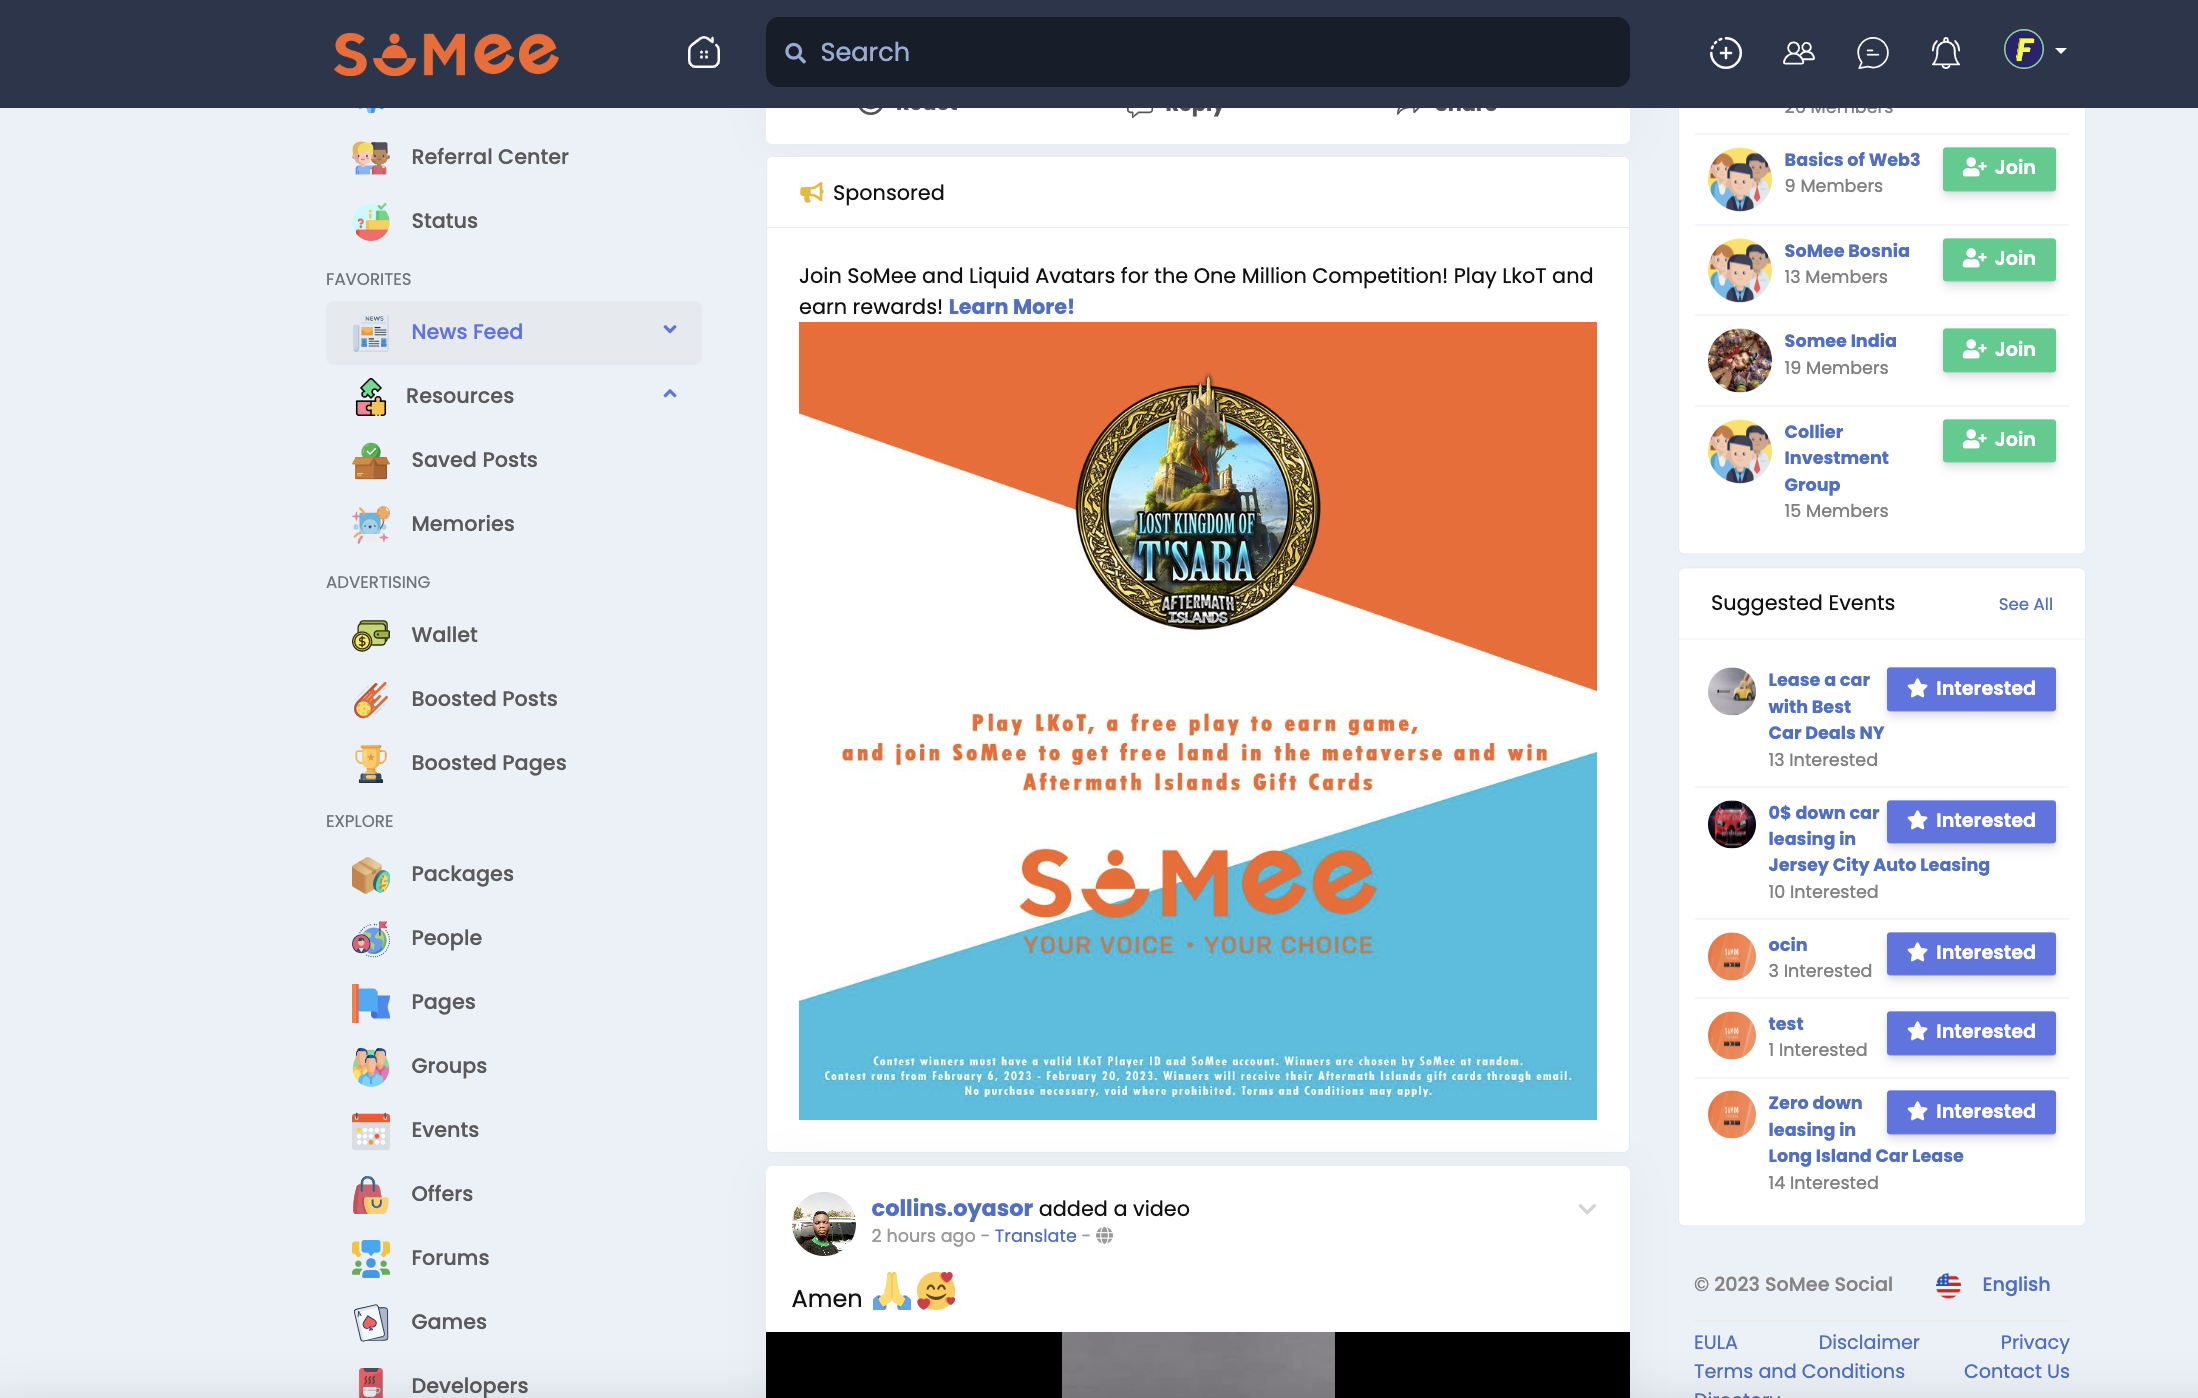2198x1398 pixels.
Task: Click the Packages box icon
Action: (x=371, y=874)
